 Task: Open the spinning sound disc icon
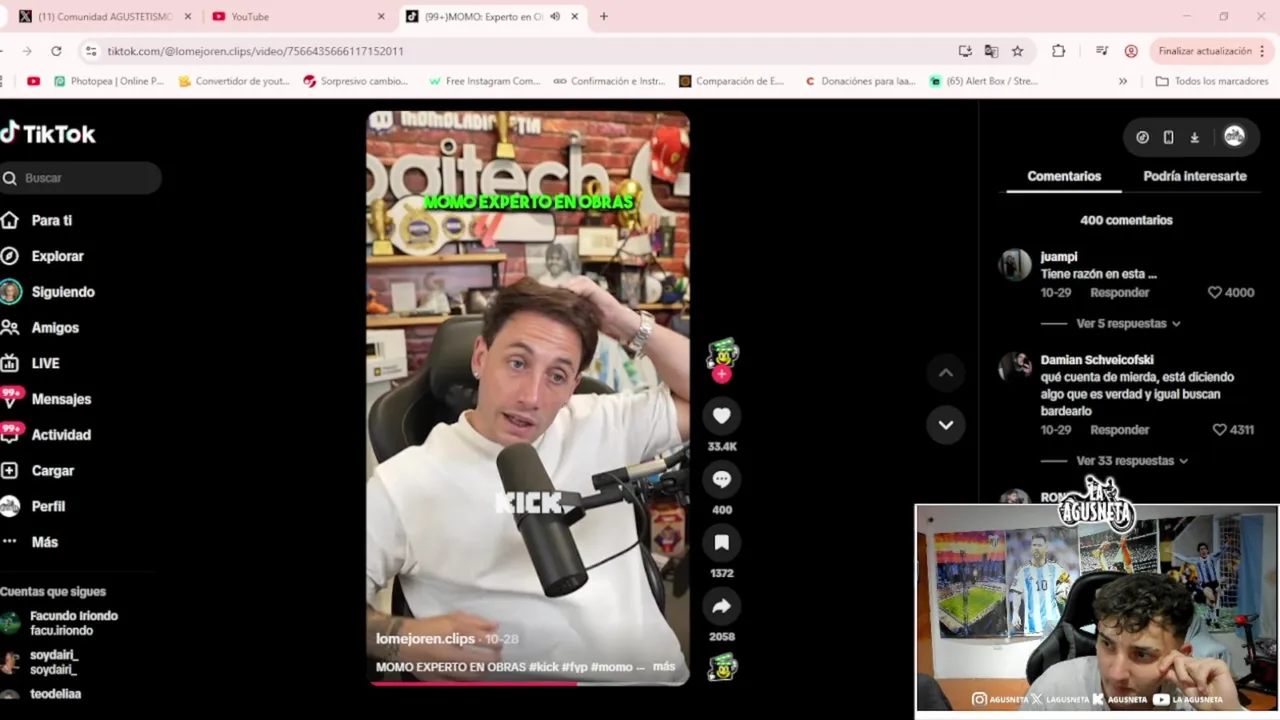[722, 667]
